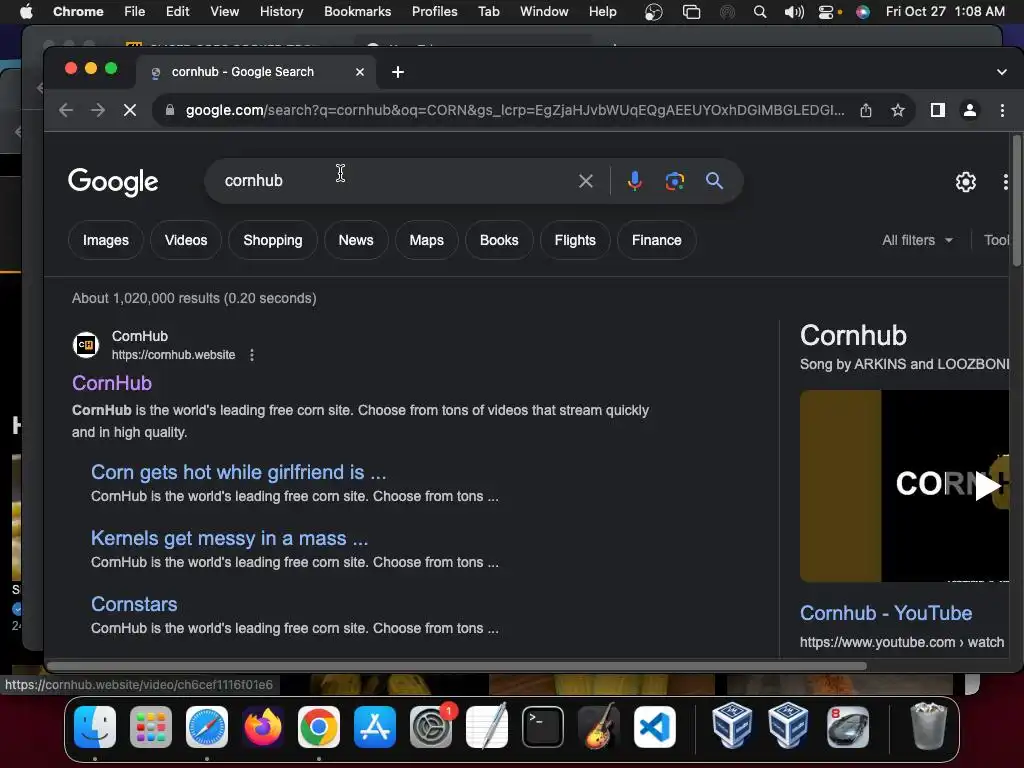Search by image with Lens icon
Image resolution: width=1024 pixels, height=768 pixels.
[675, 181]
